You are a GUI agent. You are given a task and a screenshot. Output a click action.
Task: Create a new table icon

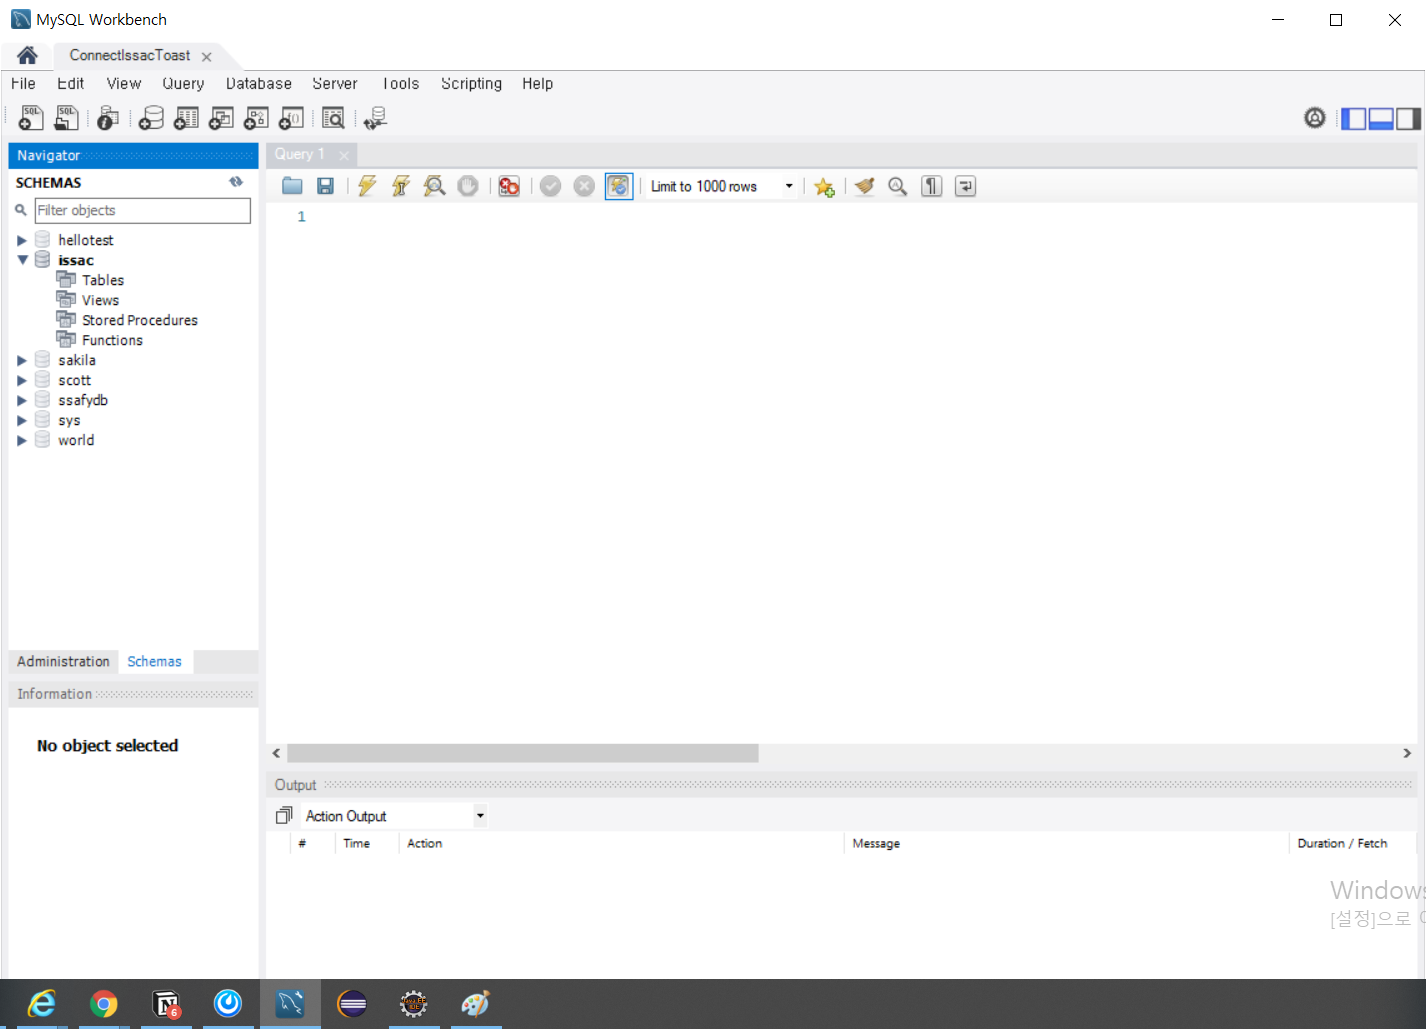point(186,118)
